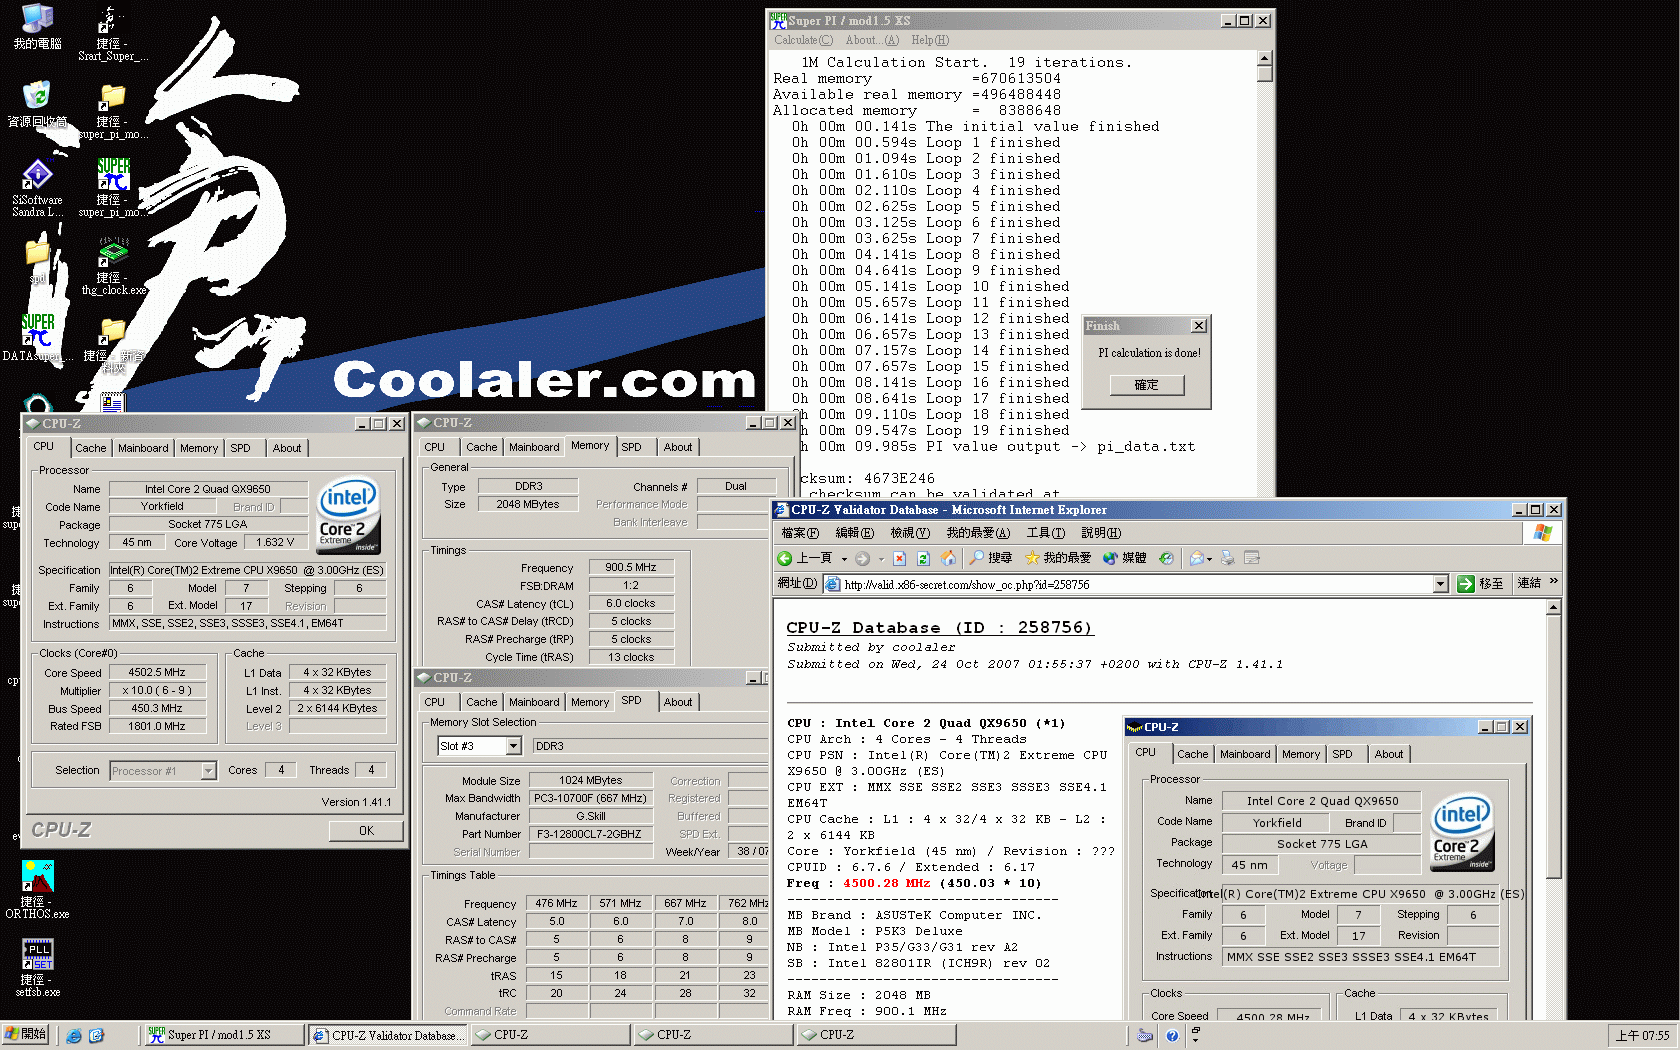
Task: Open ORTHOS.exe desktop shortcut
Action: point(37,890)
